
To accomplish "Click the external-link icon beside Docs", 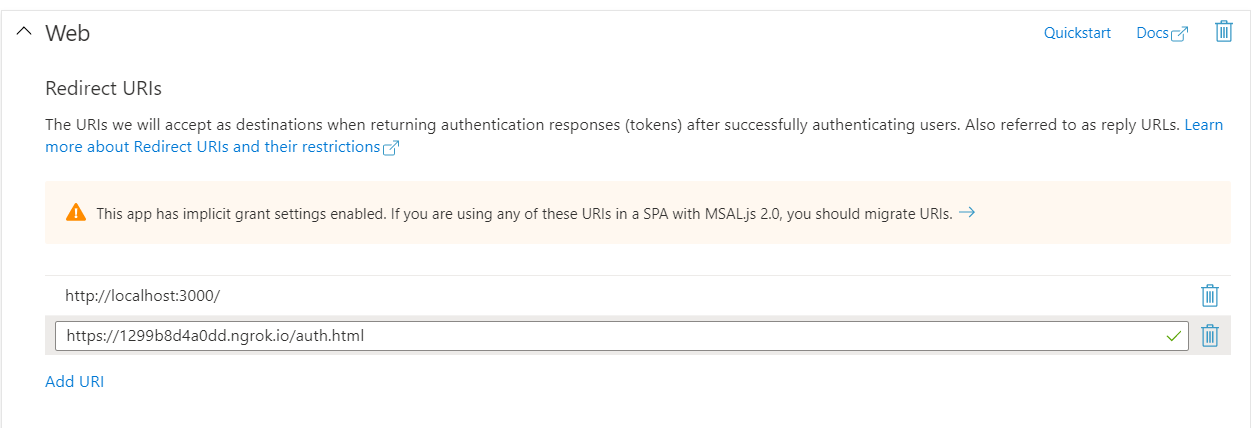I will [x=1180, y=34].
